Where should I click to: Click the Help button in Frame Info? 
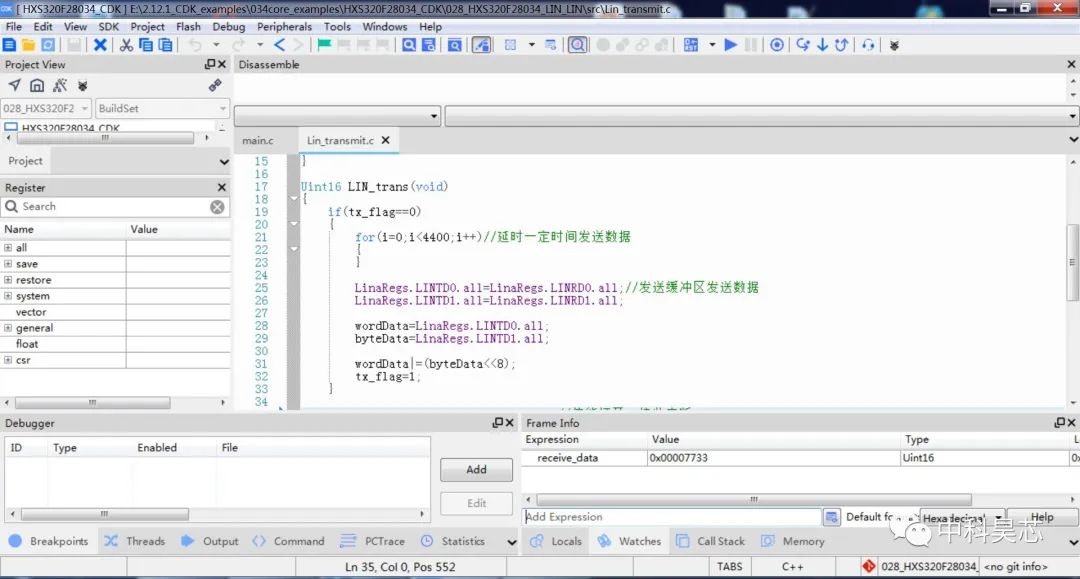pyautogui.click(x=1041, y=516)
